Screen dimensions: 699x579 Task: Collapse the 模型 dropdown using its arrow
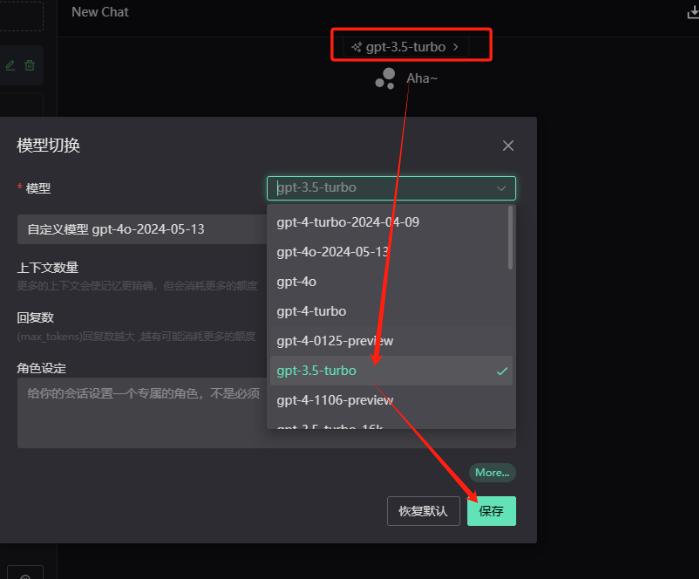501,188
